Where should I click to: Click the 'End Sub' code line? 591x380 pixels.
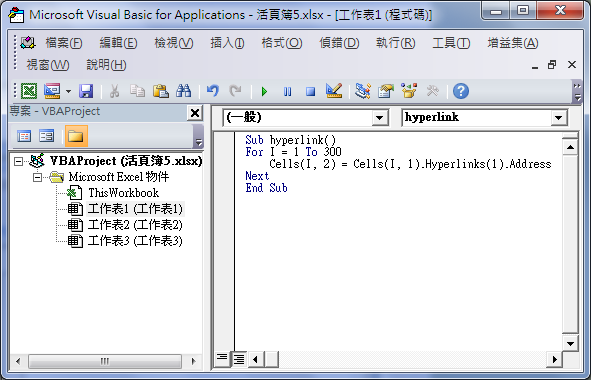[x=266, y=188]
